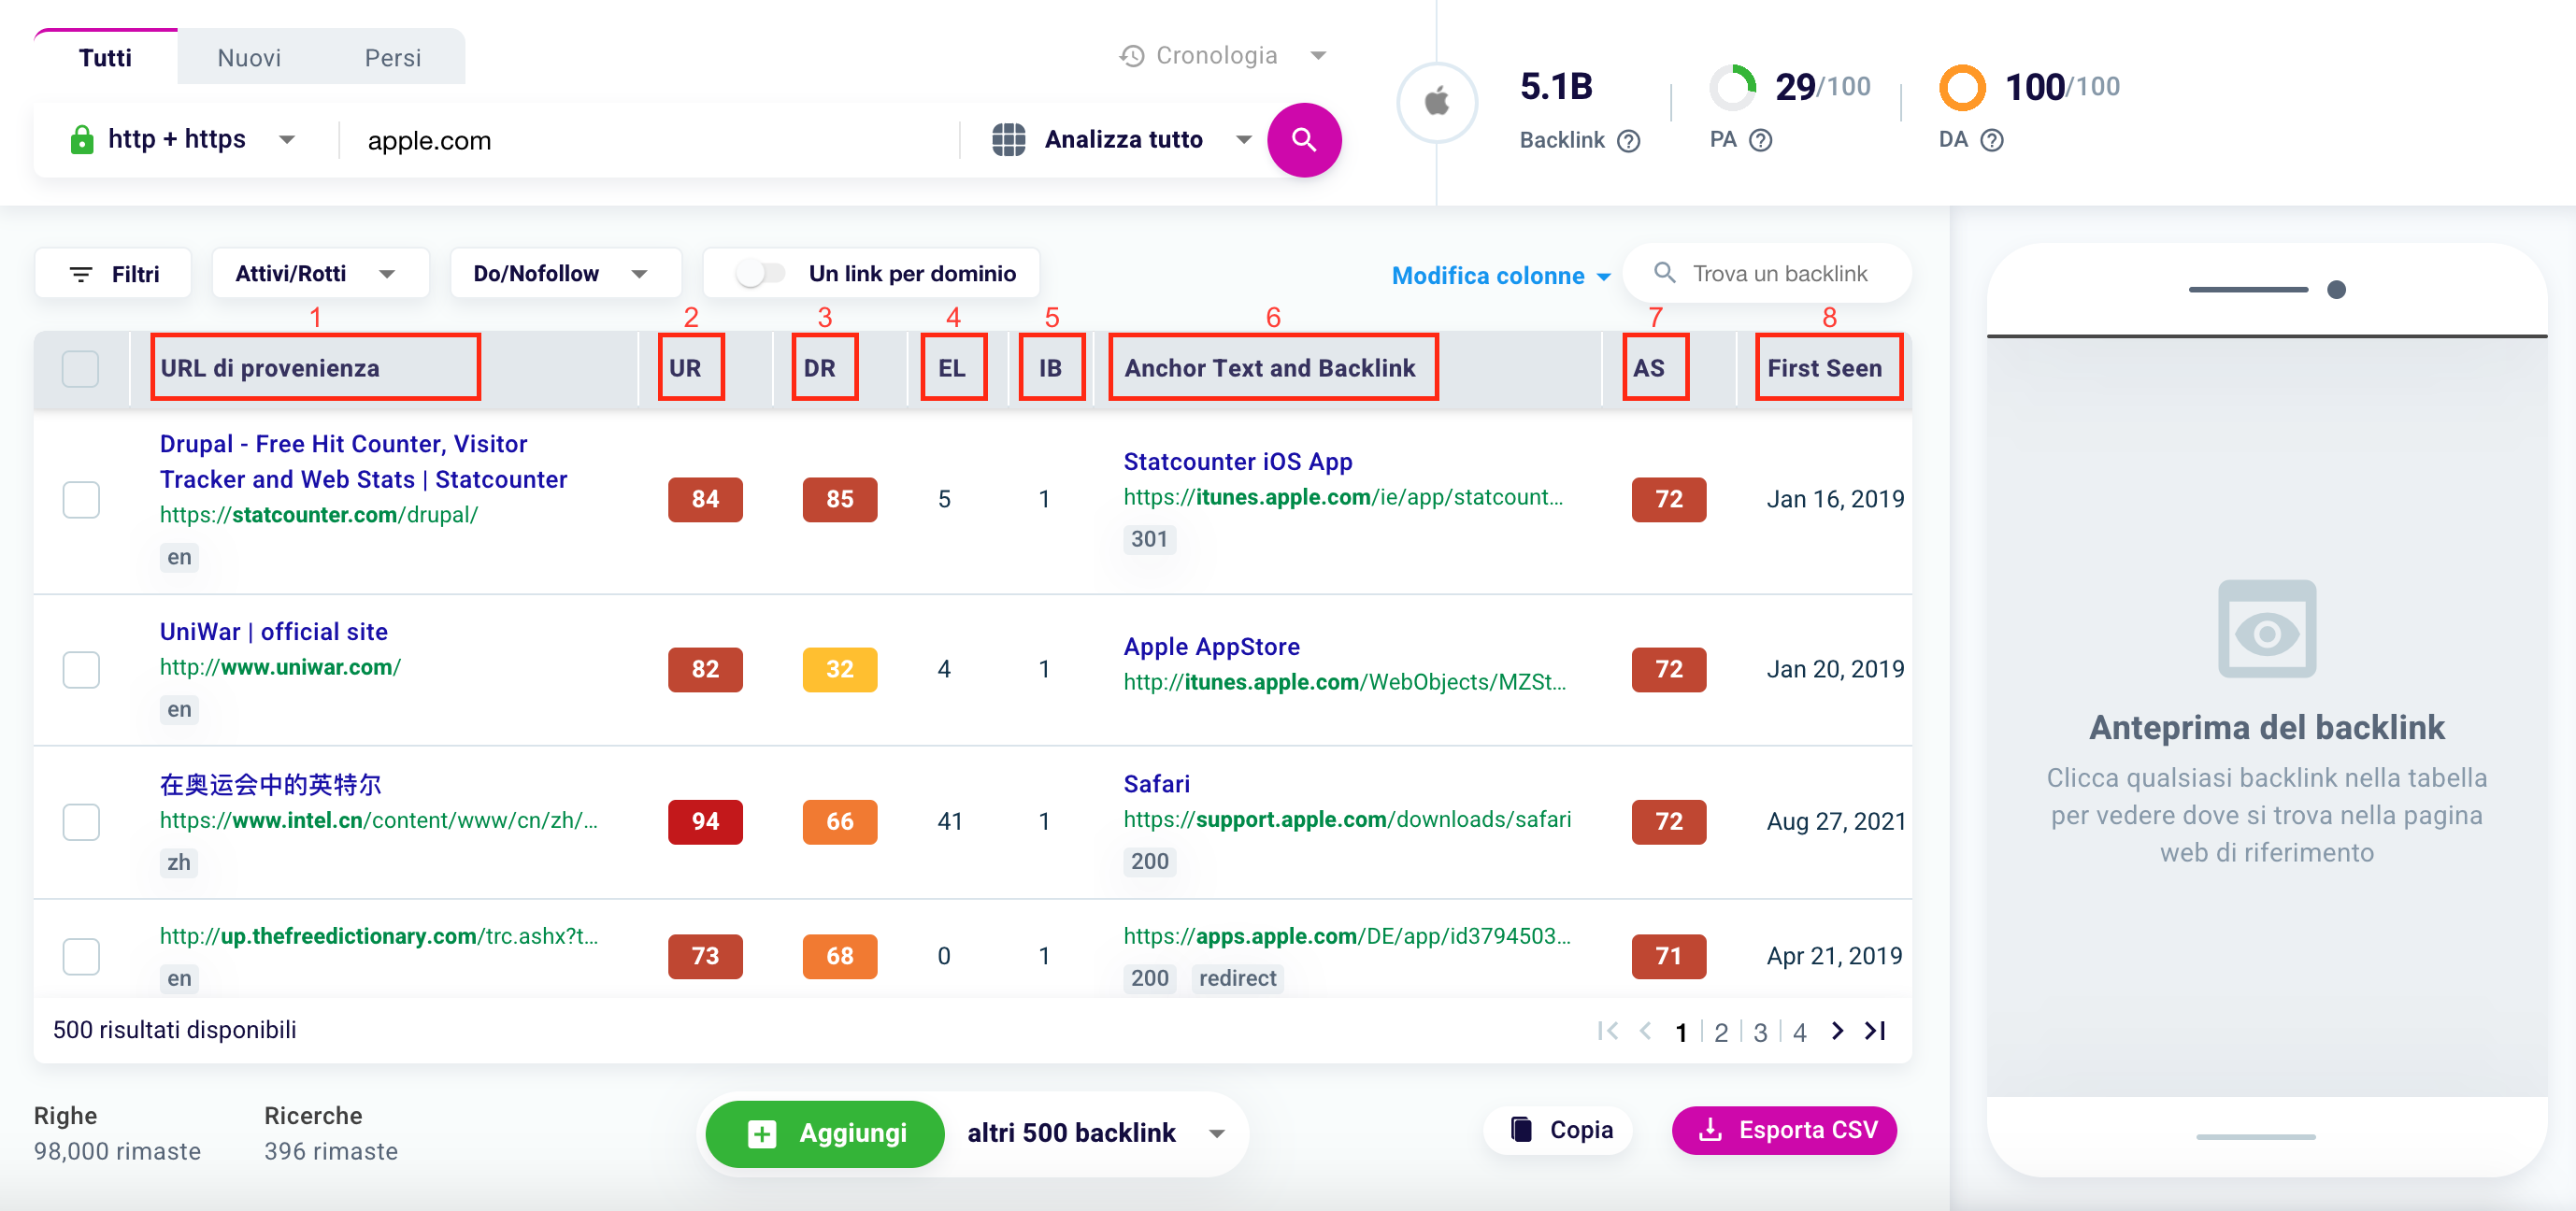The height and width of the screenshot is (1211, 2576).
Task: Expand the Cronologia dropdown arrow
Action: [x=1318, y=56]
